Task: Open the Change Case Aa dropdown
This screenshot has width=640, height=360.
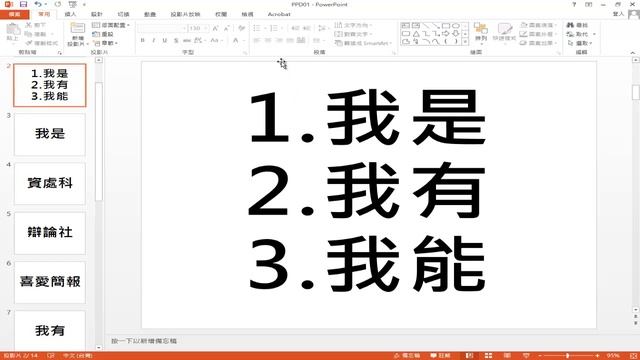Action: [216, 40]
